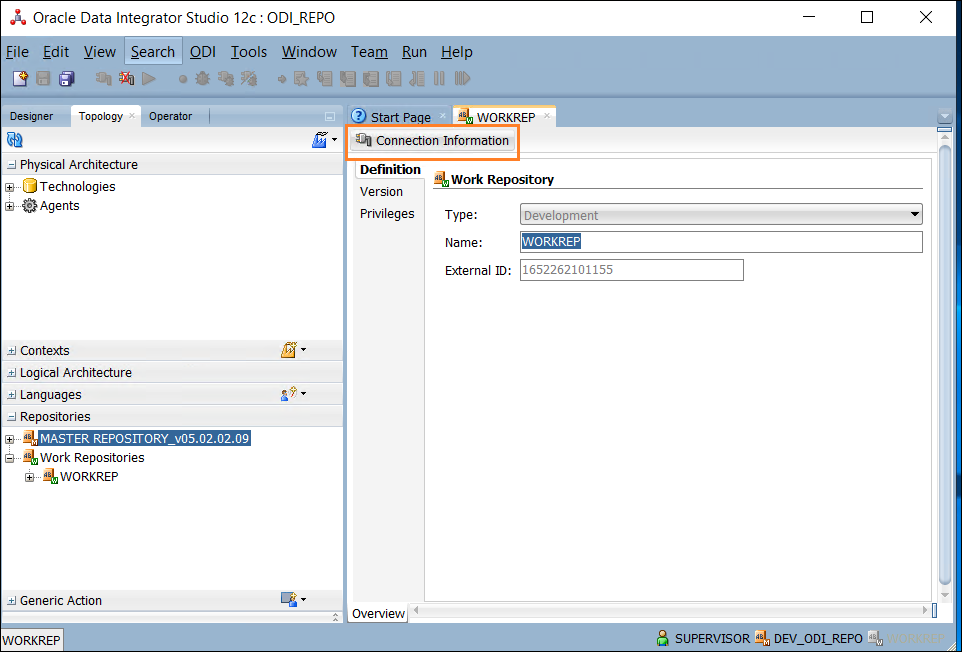Click the editor vertical scrollbar
This screenshot has width=962, height=652.
click(x=945, y=365)
